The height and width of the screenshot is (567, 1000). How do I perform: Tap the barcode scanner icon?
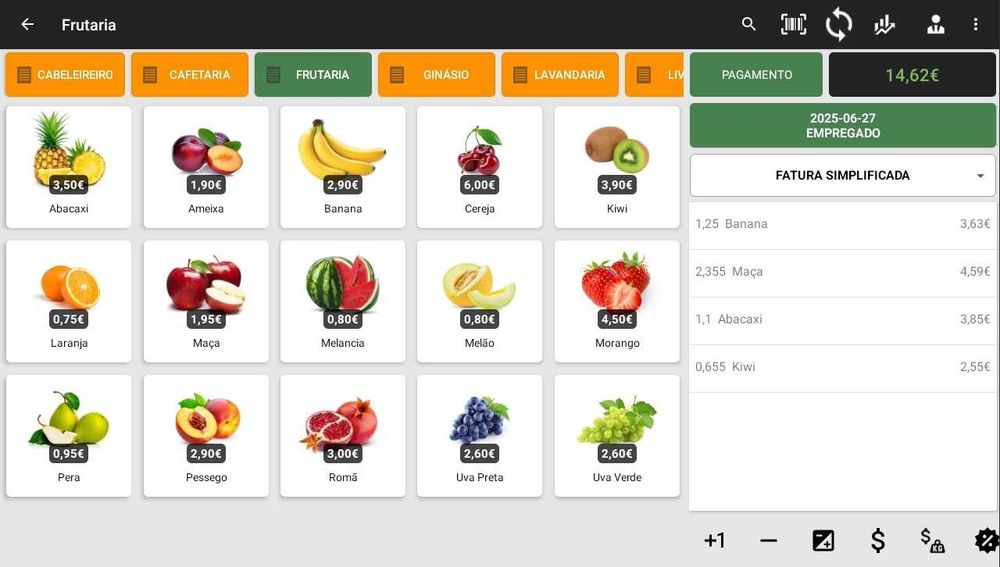pos(793,24)
